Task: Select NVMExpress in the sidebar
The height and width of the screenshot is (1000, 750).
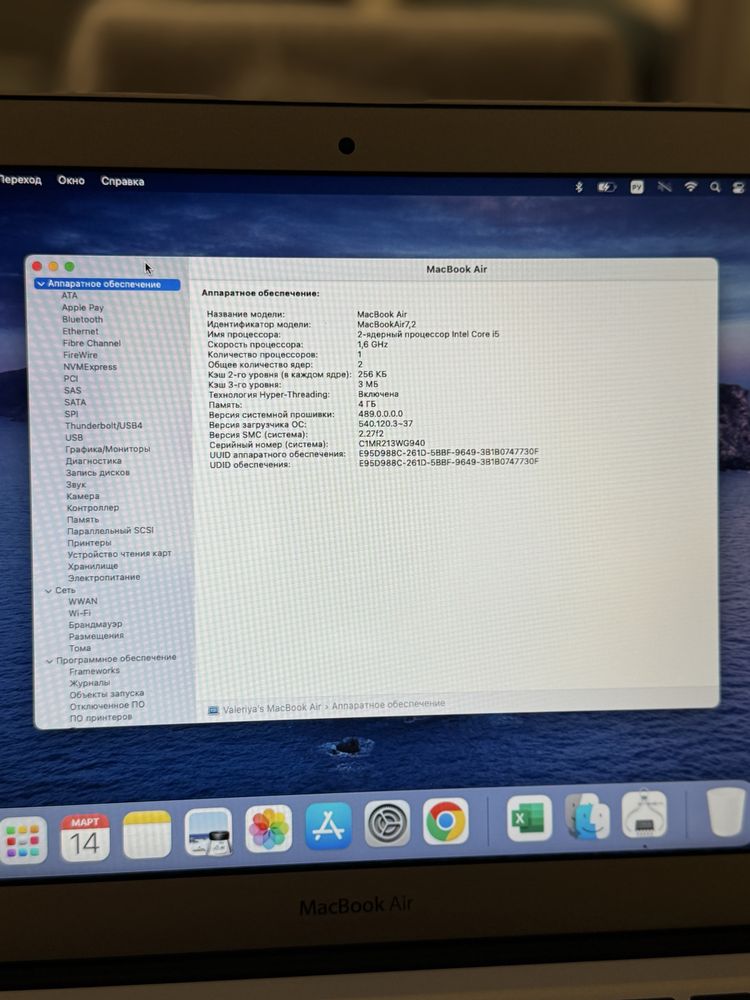Action: click(90, 367)
